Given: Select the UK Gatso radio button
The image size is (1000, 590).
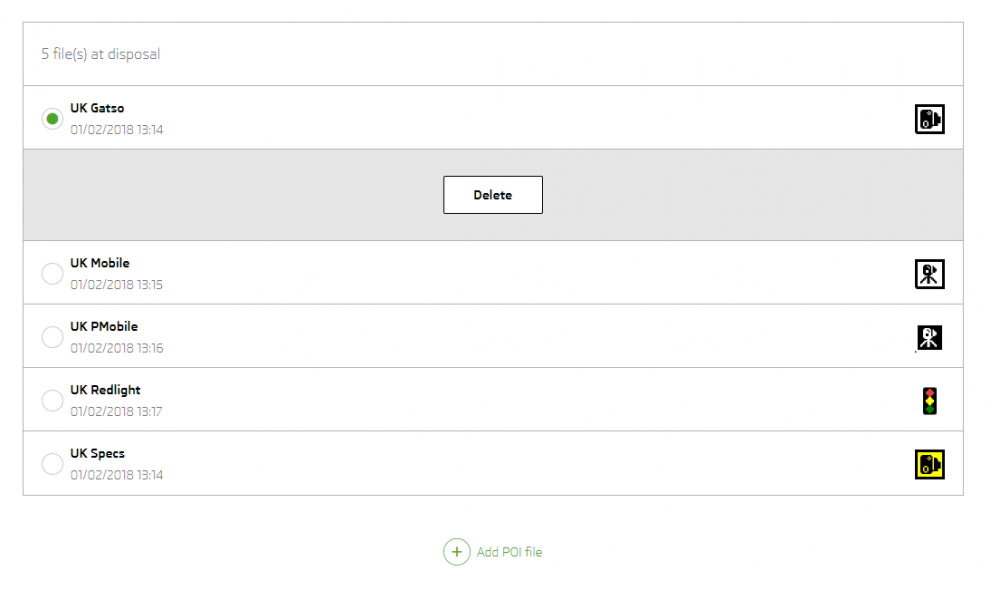Looking at the screenshot, I should pyautogui.click(x=52, y=119).
